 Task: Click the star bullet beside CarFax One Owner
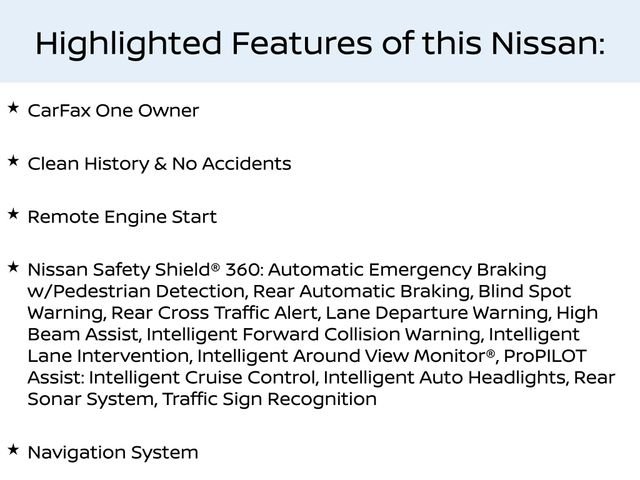[13, 106]
